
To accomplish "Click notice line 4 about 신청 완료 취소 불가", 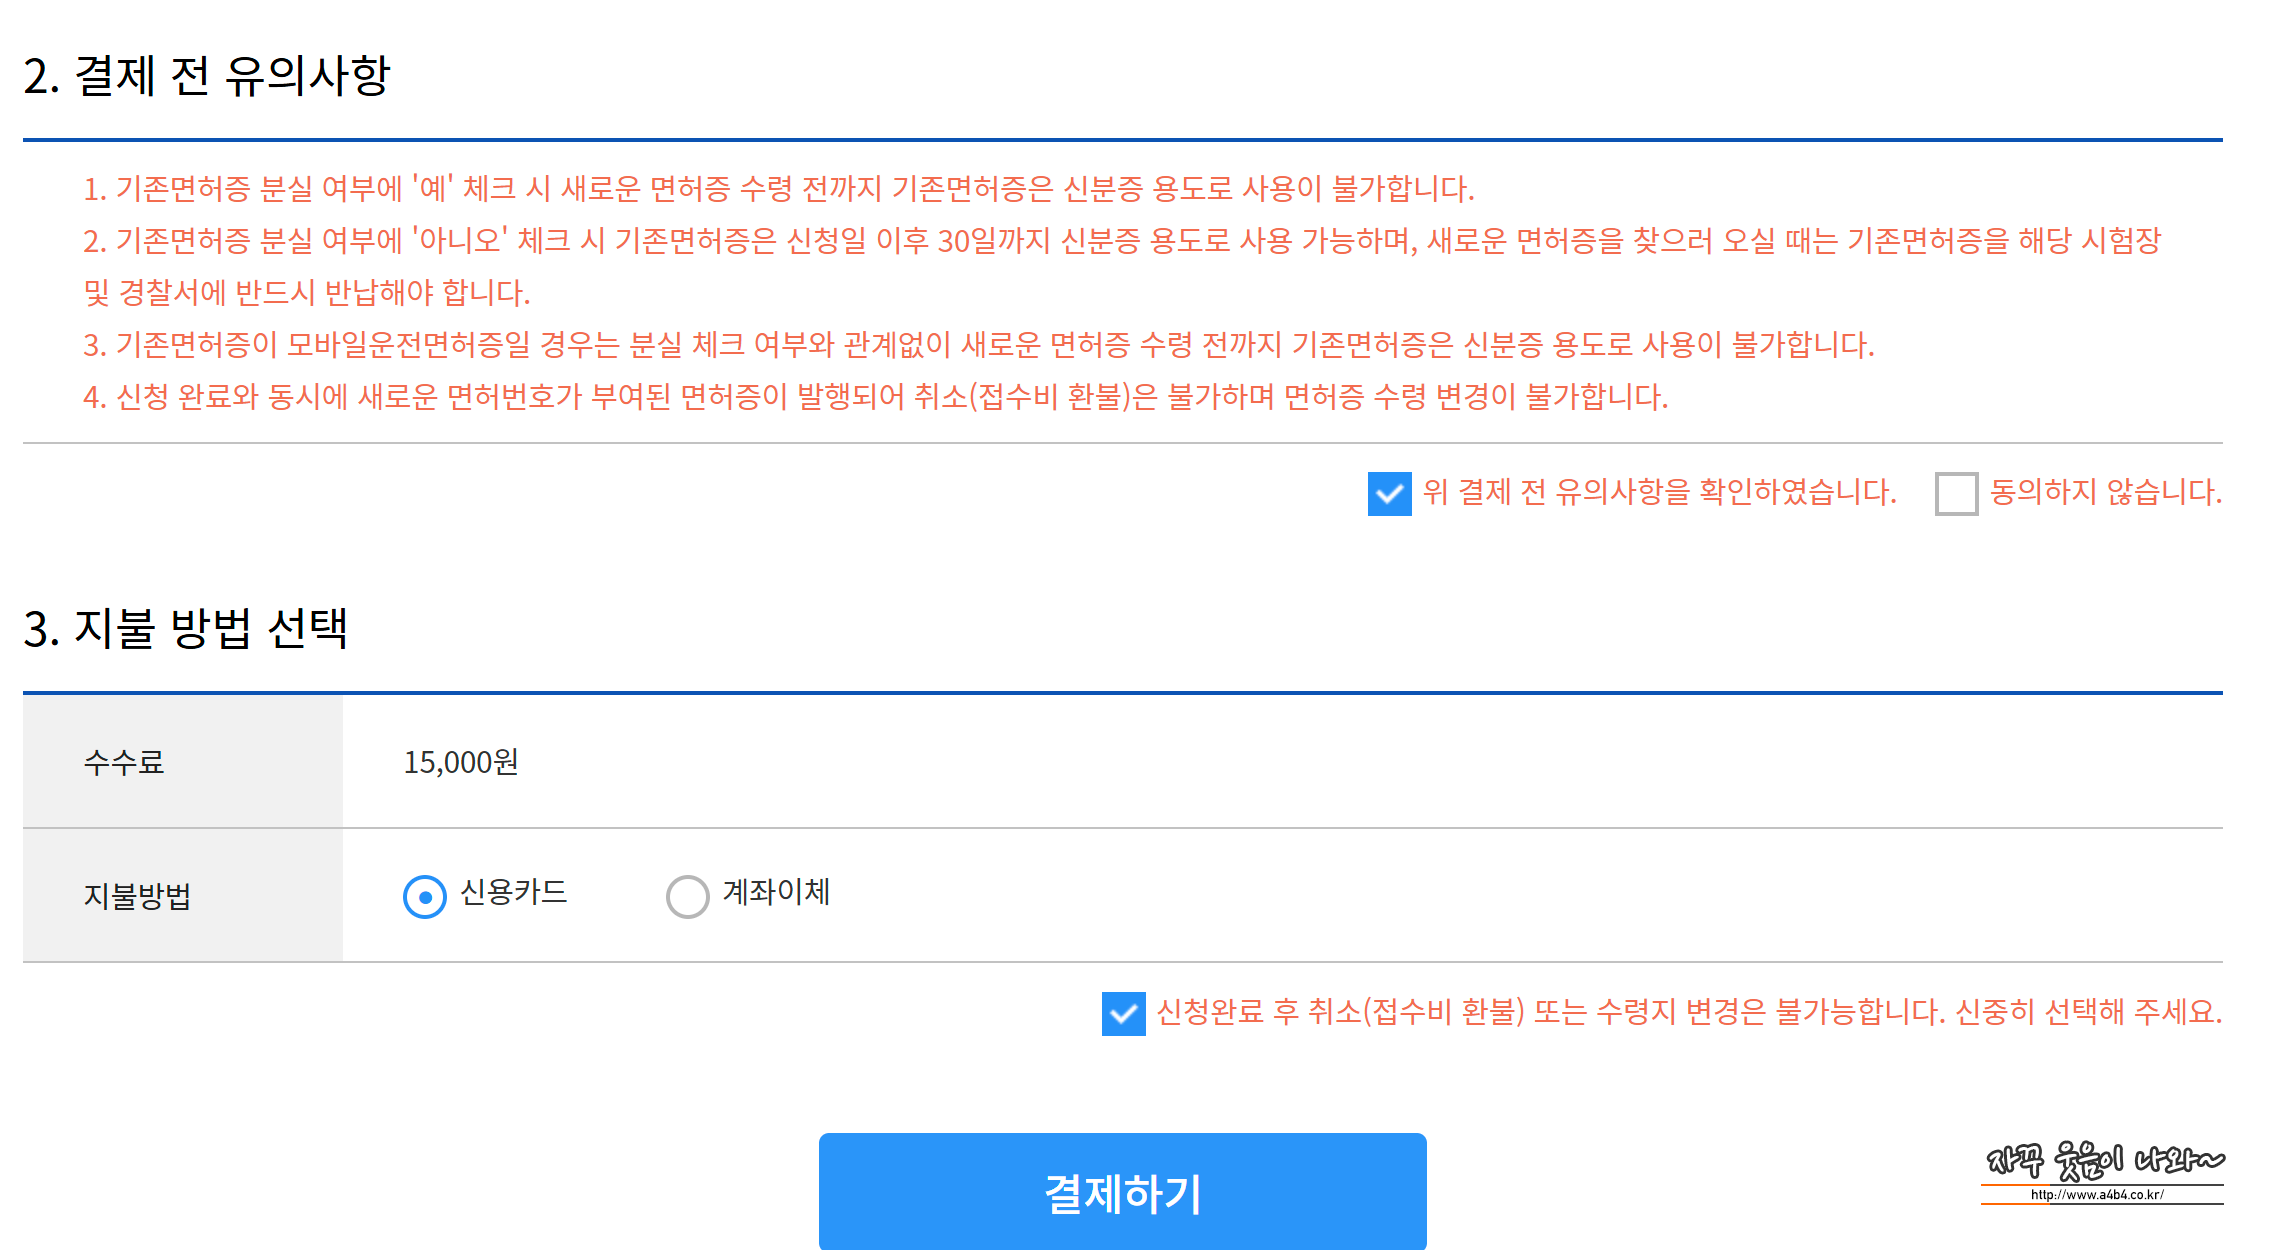I will click(875, 397).
